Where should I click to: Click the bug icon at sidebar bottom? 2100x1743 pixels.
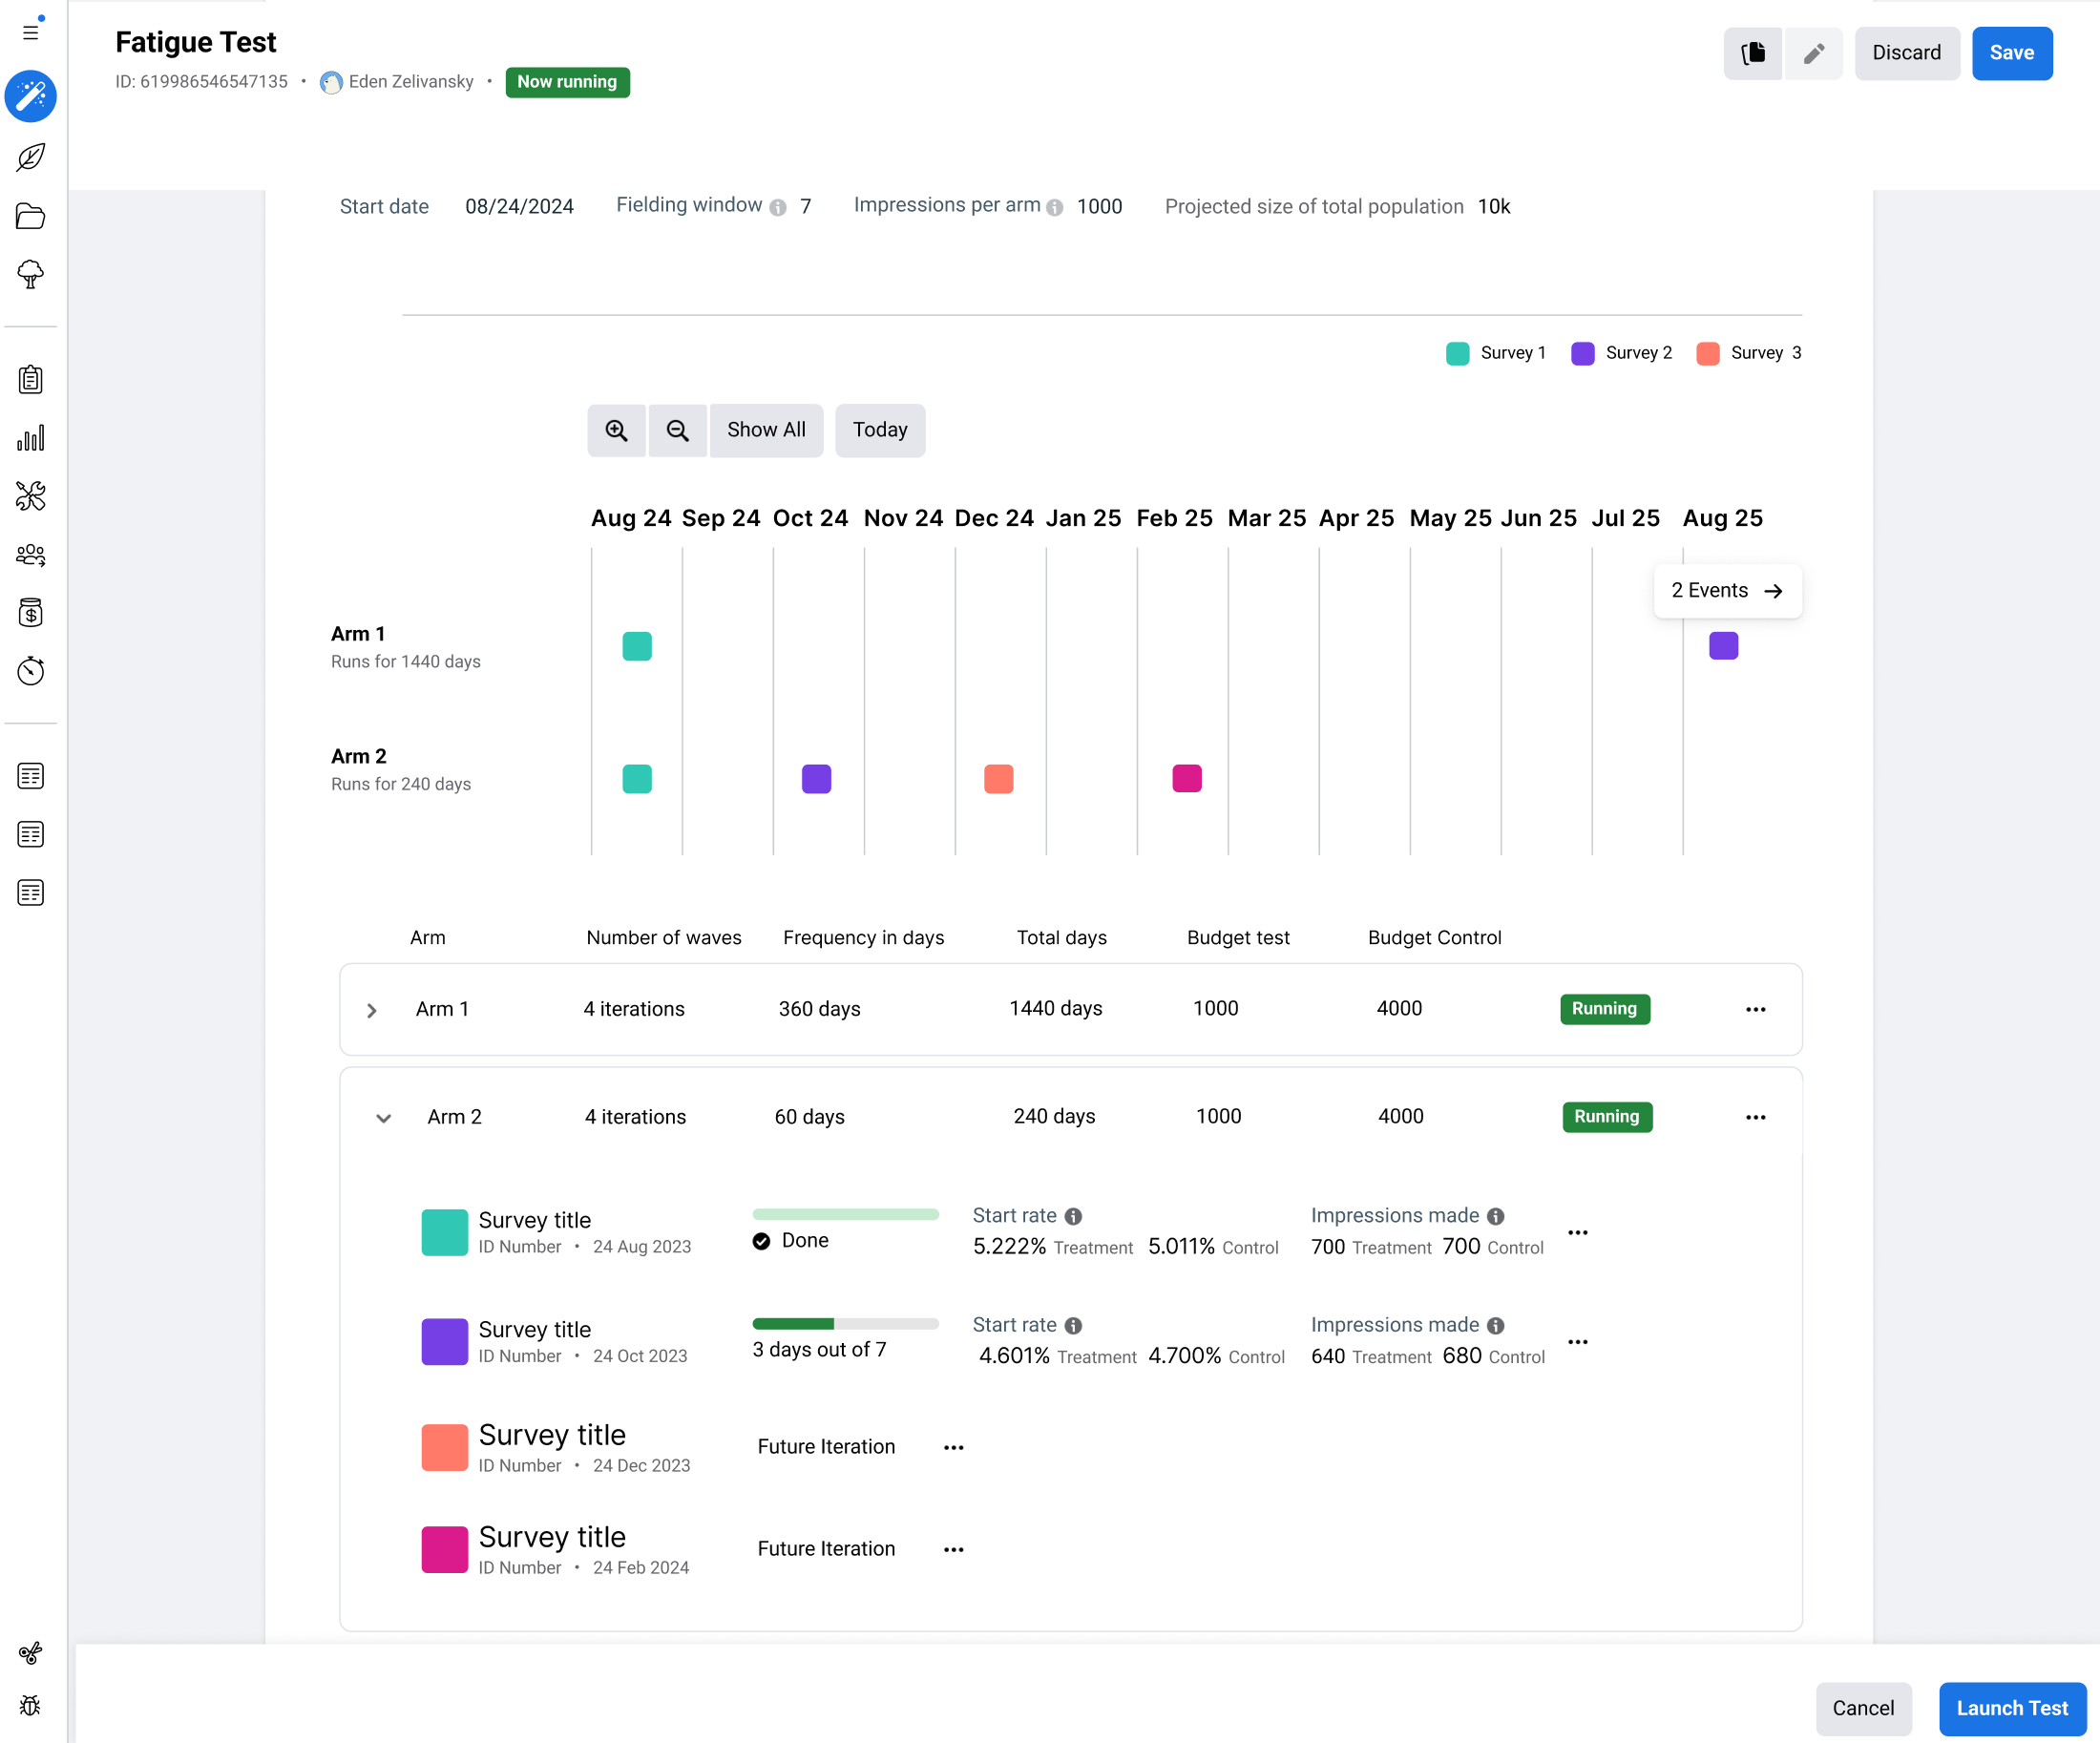[x=31, y=1705]
